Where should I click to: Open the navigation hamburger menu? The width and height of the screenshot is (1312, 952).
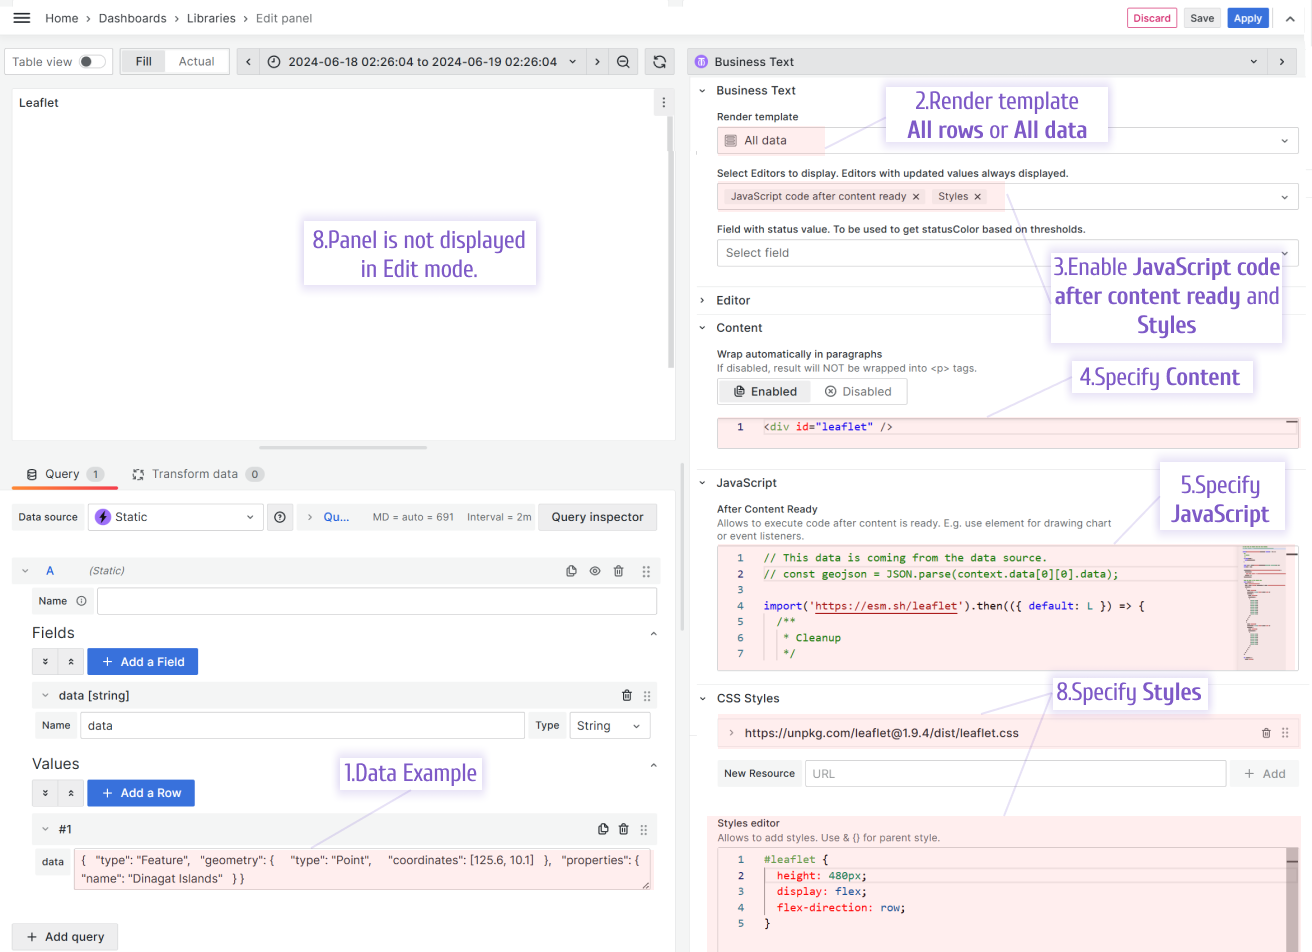click(21, 17)
